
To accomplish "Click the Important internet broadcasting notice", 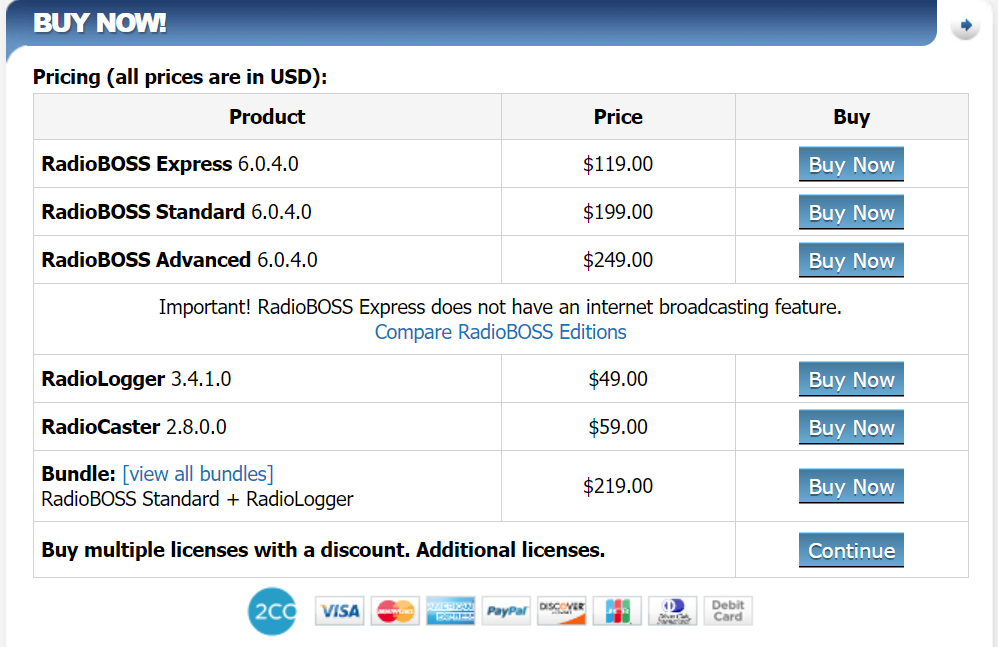I will (500, 307).
